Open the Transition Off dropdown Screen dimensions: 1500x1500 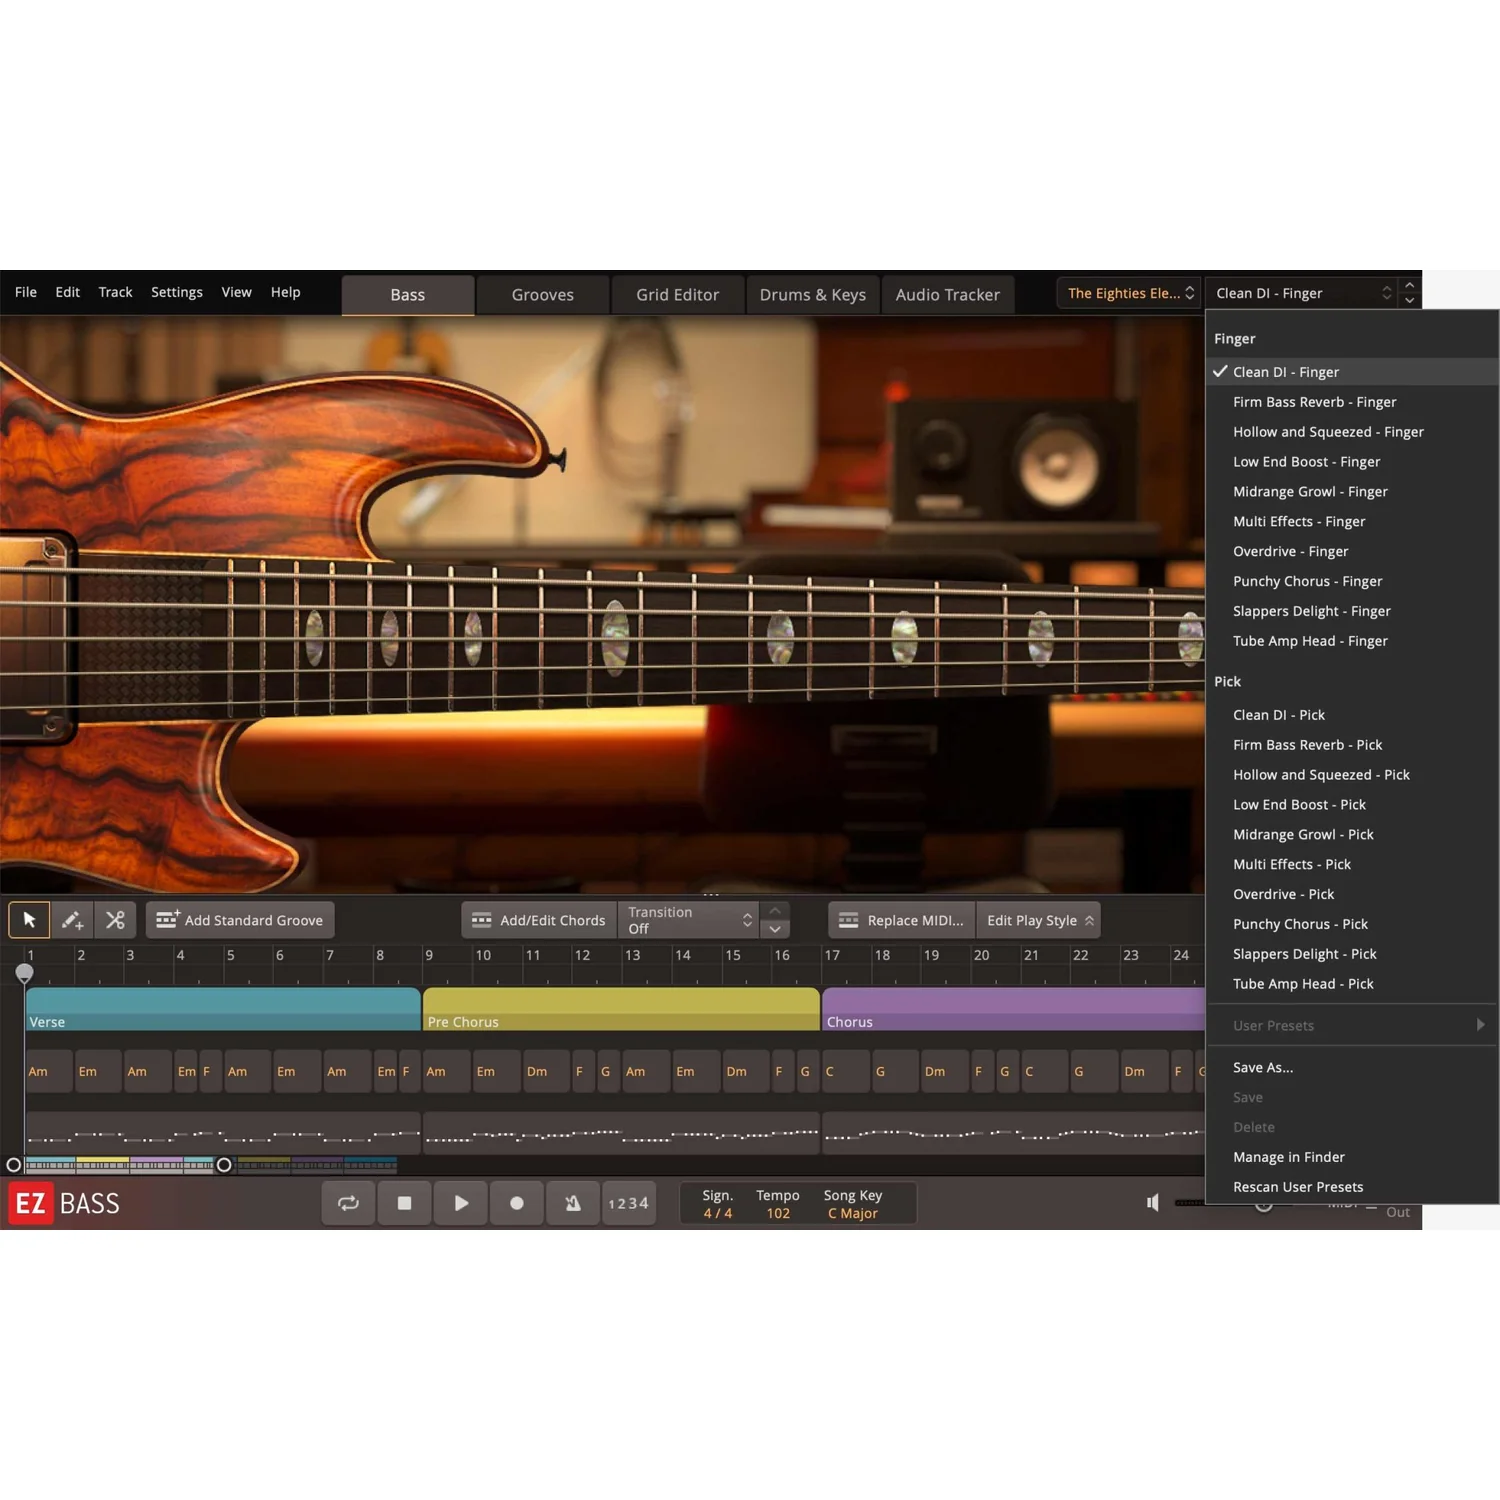tap(688, 920)
